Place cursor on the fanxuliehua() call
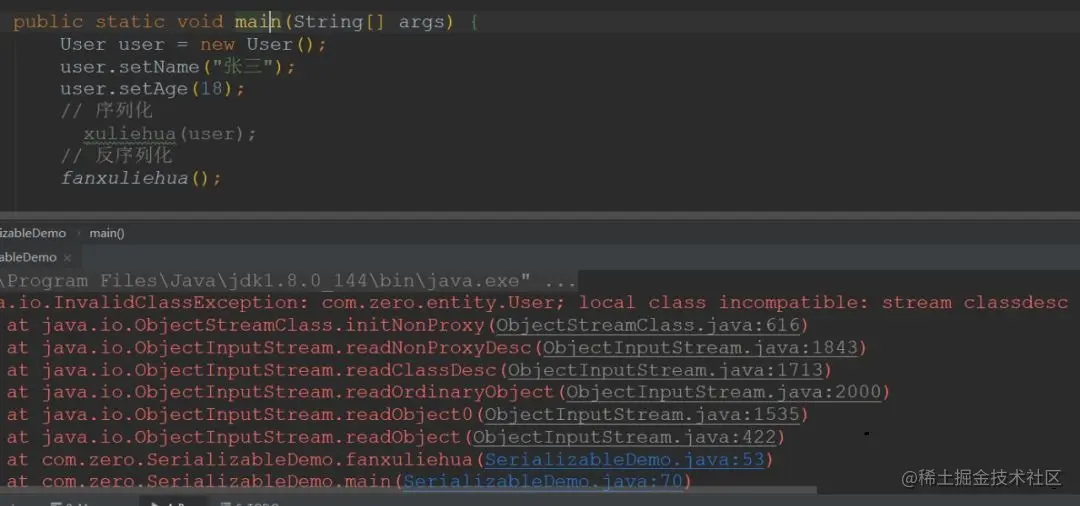The height and width of the screenshot is (506, 1080). tap(141, 179)
